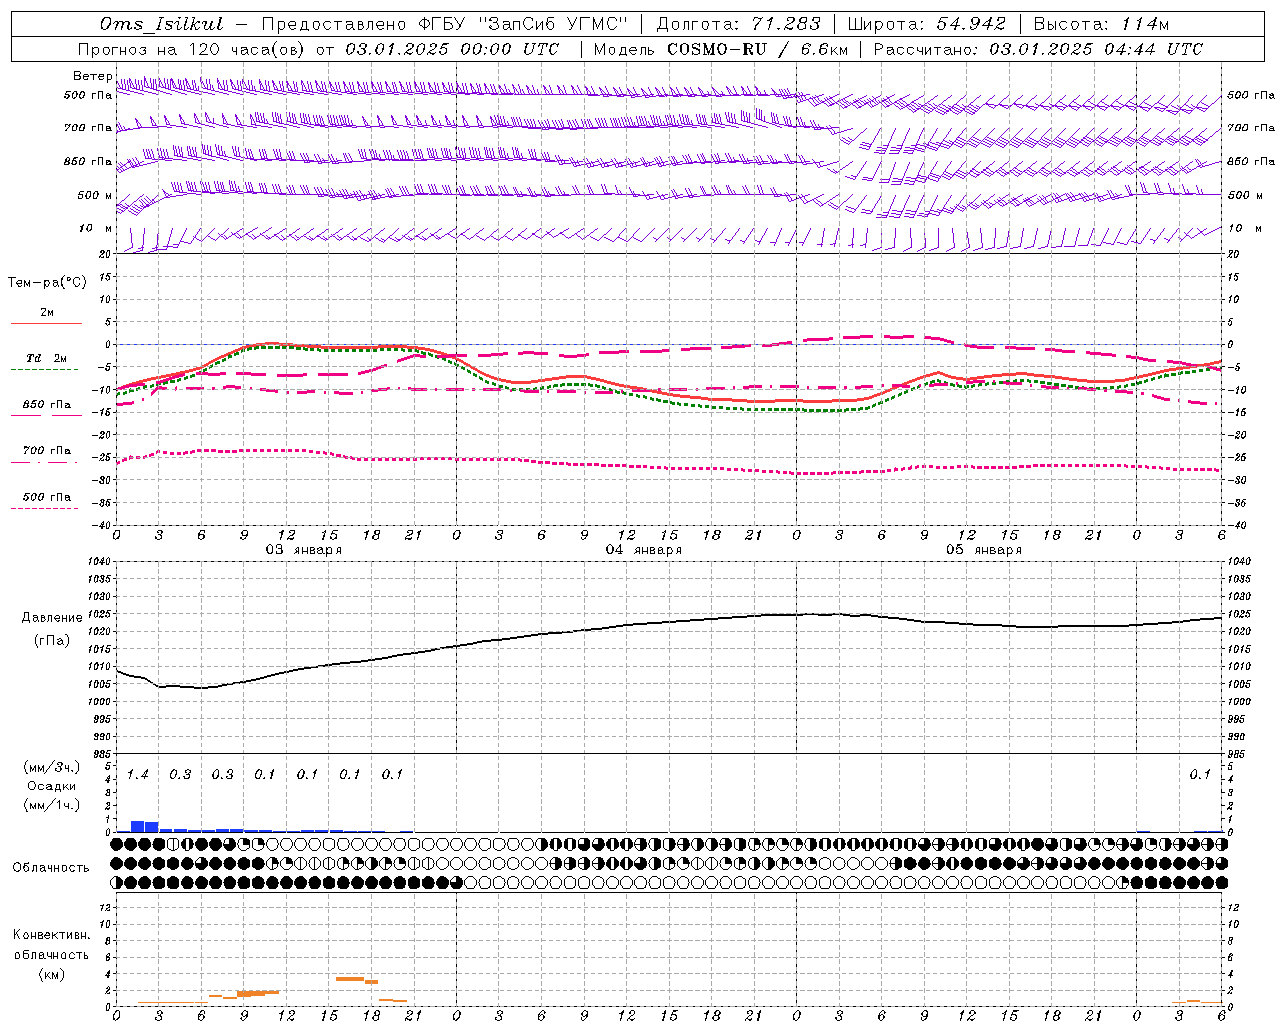This screenshot has height=1024, width=1280.
Task: Click the 04 января date label
Action: (x=643, y=550)
